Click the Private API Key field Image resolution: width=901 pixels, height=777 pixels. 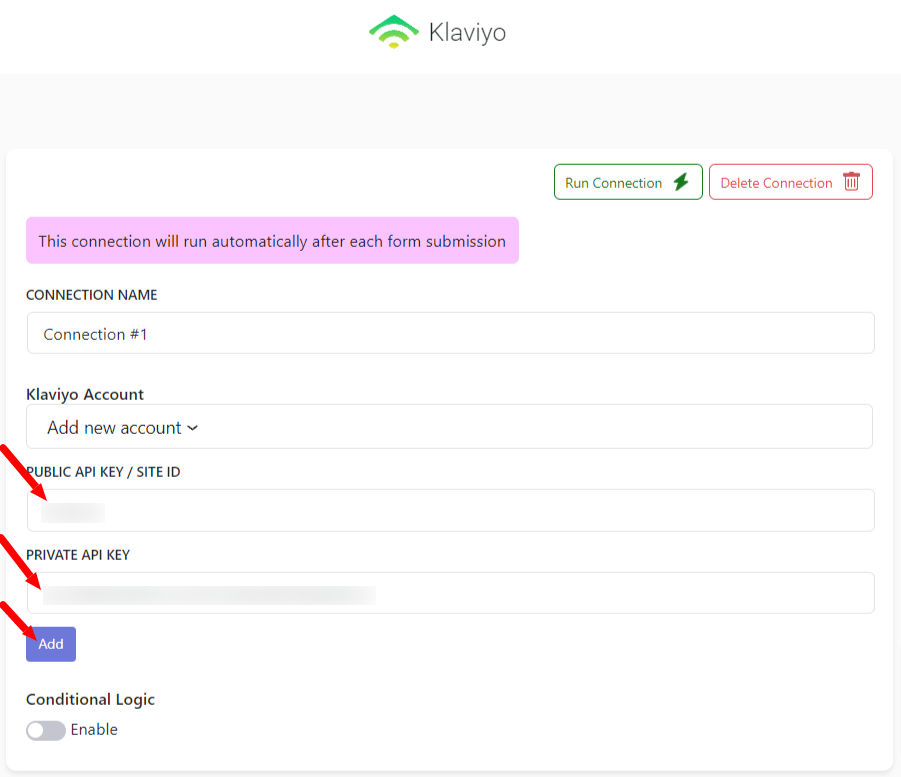450,593
